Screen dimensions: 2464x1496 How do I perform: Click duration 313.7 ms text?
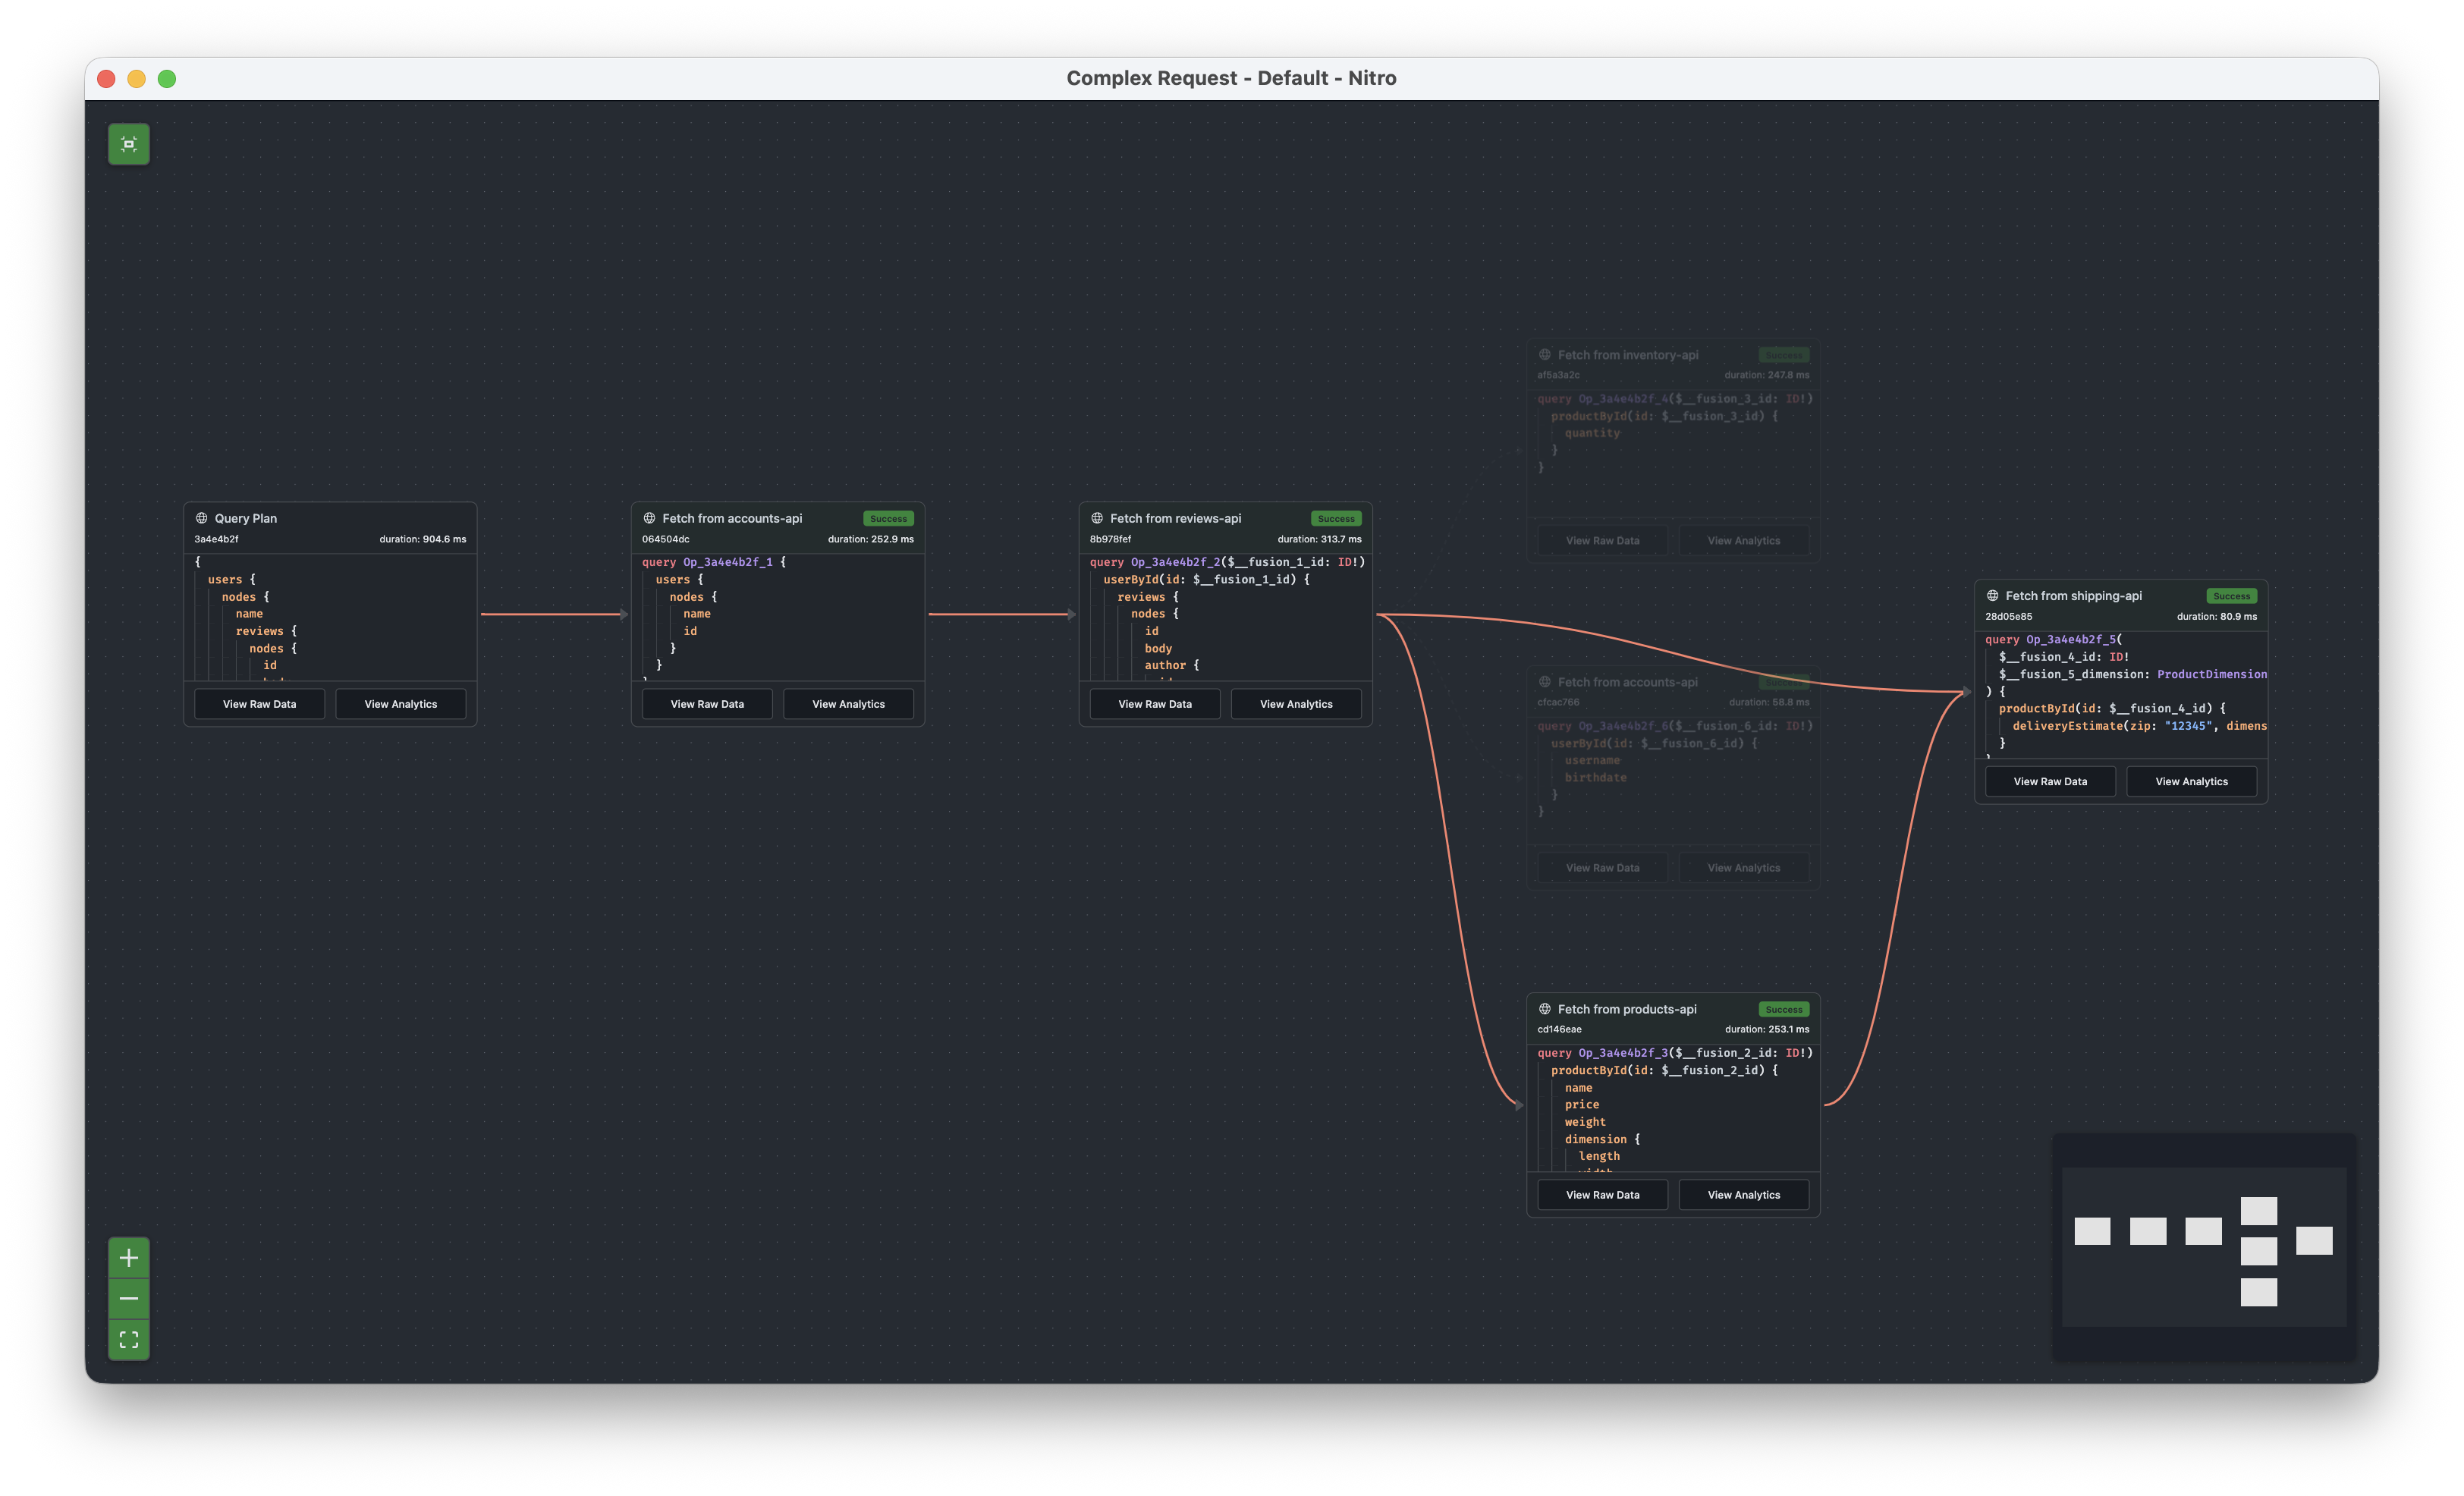[1319, 539]
